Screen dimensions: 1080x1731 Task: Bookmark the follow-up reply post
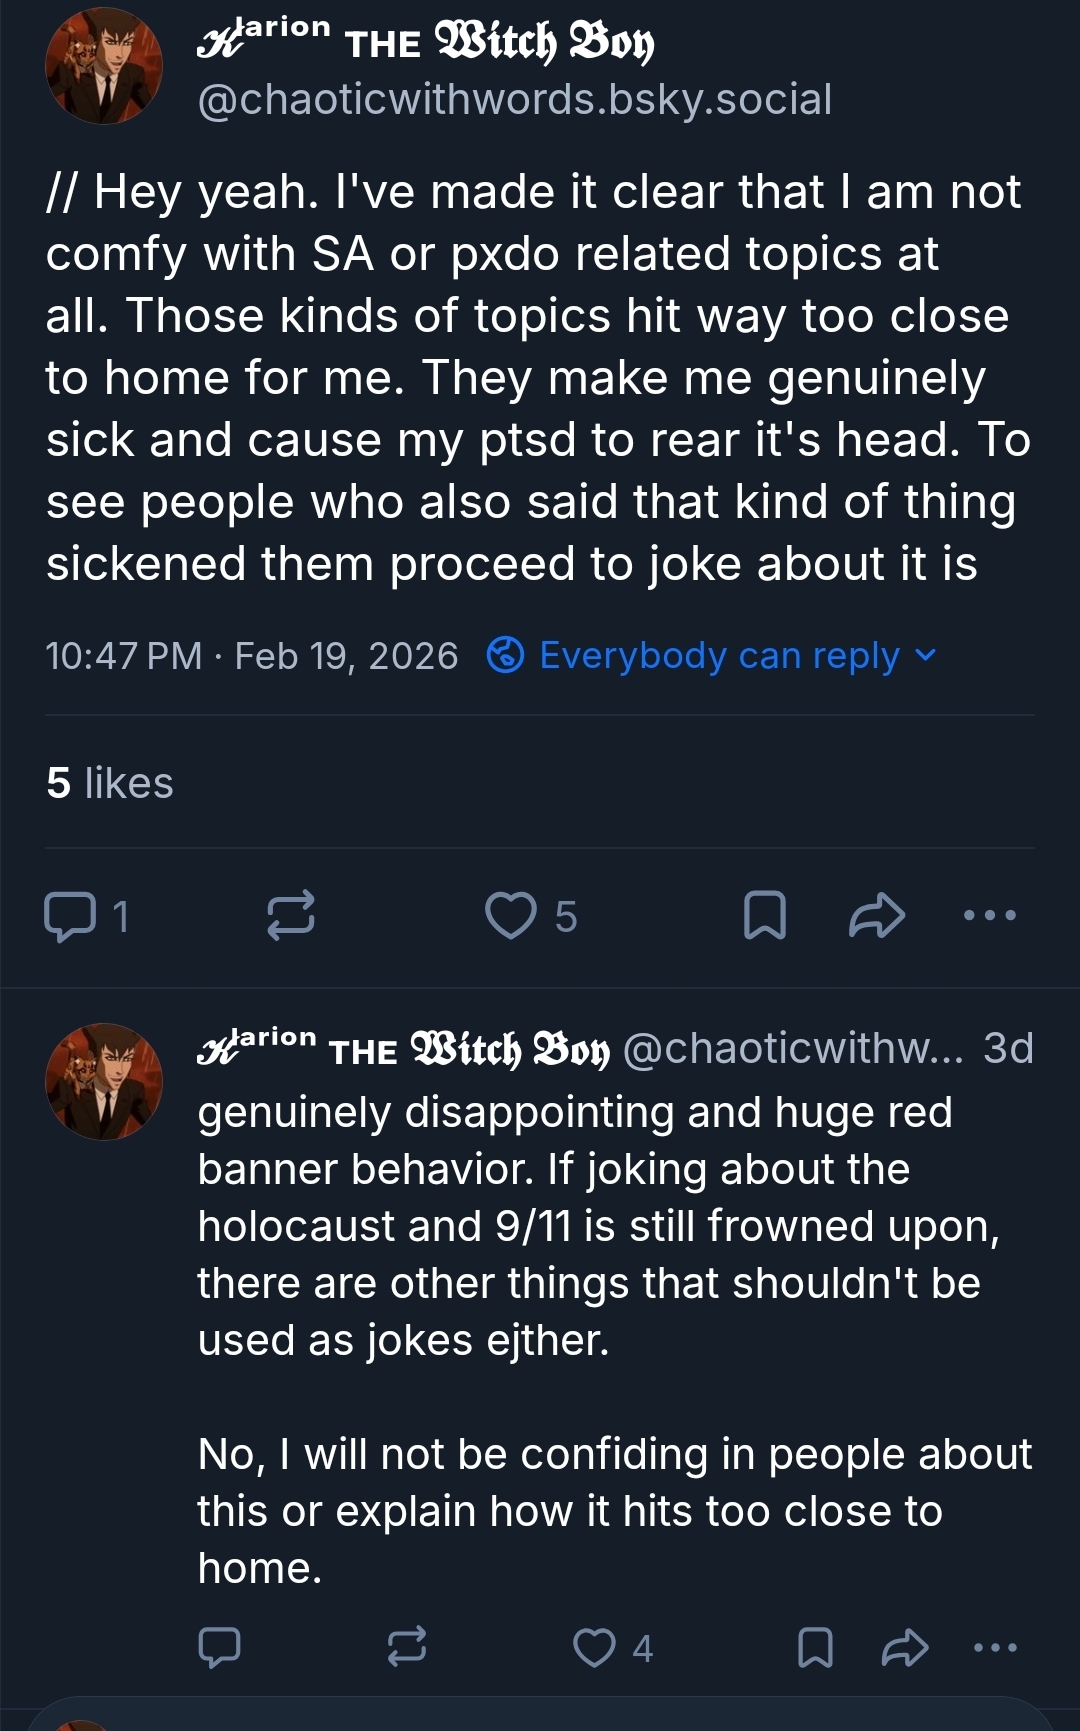815,1647
